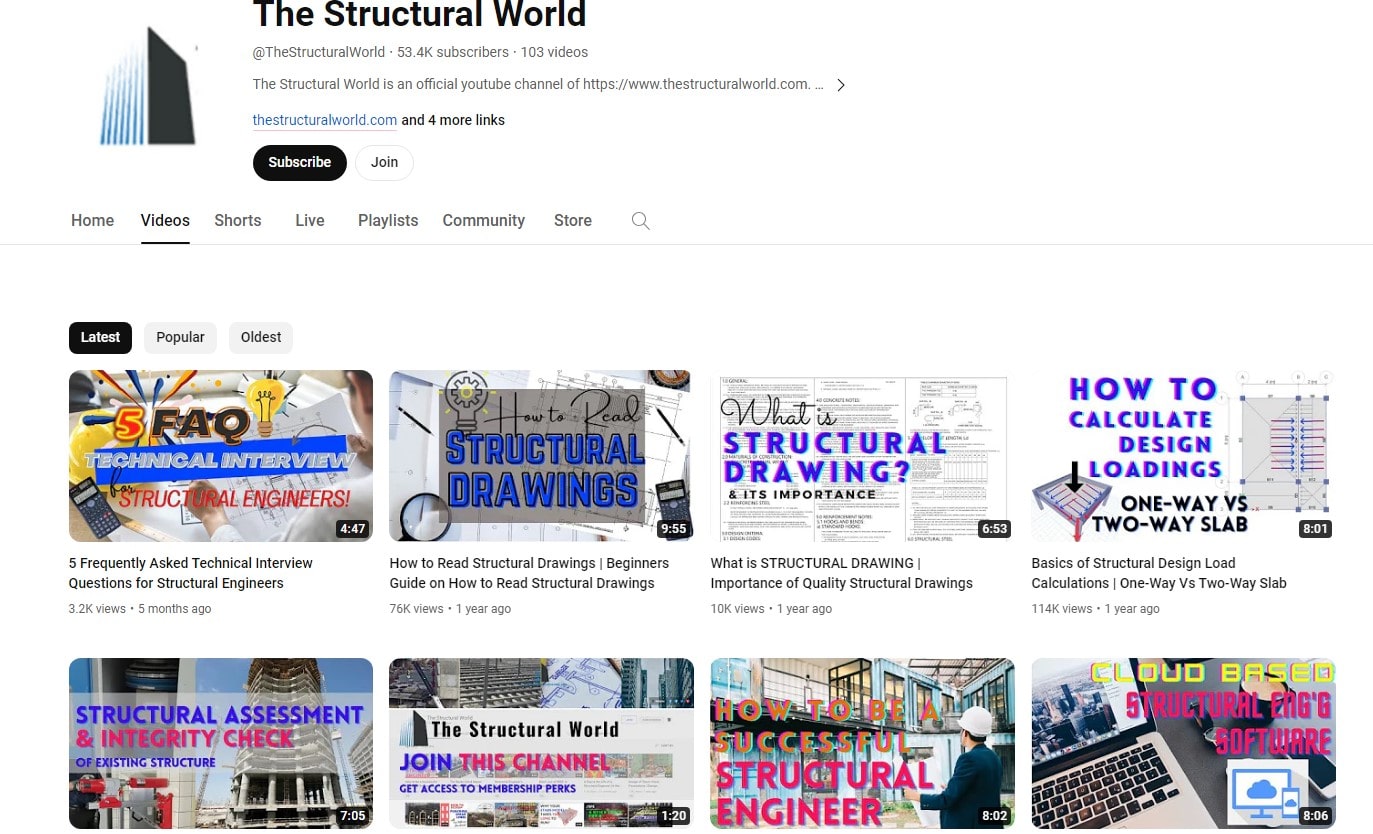Open title 'How to Read Structural Drawings | Beginners Guide'
1373x834 pixels.
(x=529, y=573)
